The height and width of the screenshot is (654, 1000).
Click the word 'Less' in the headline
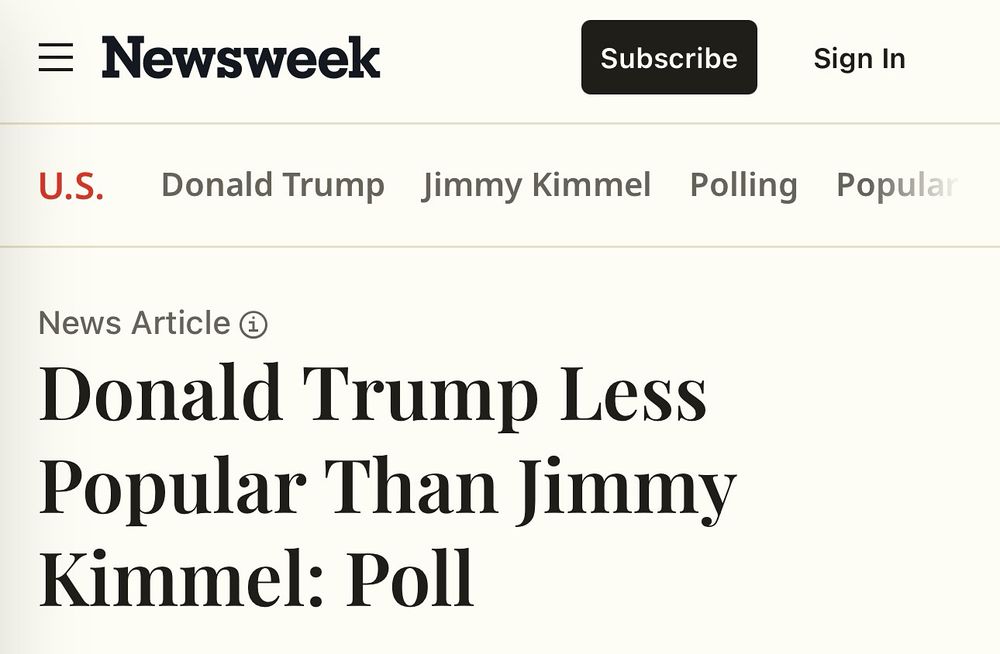[x=633, y=394]
